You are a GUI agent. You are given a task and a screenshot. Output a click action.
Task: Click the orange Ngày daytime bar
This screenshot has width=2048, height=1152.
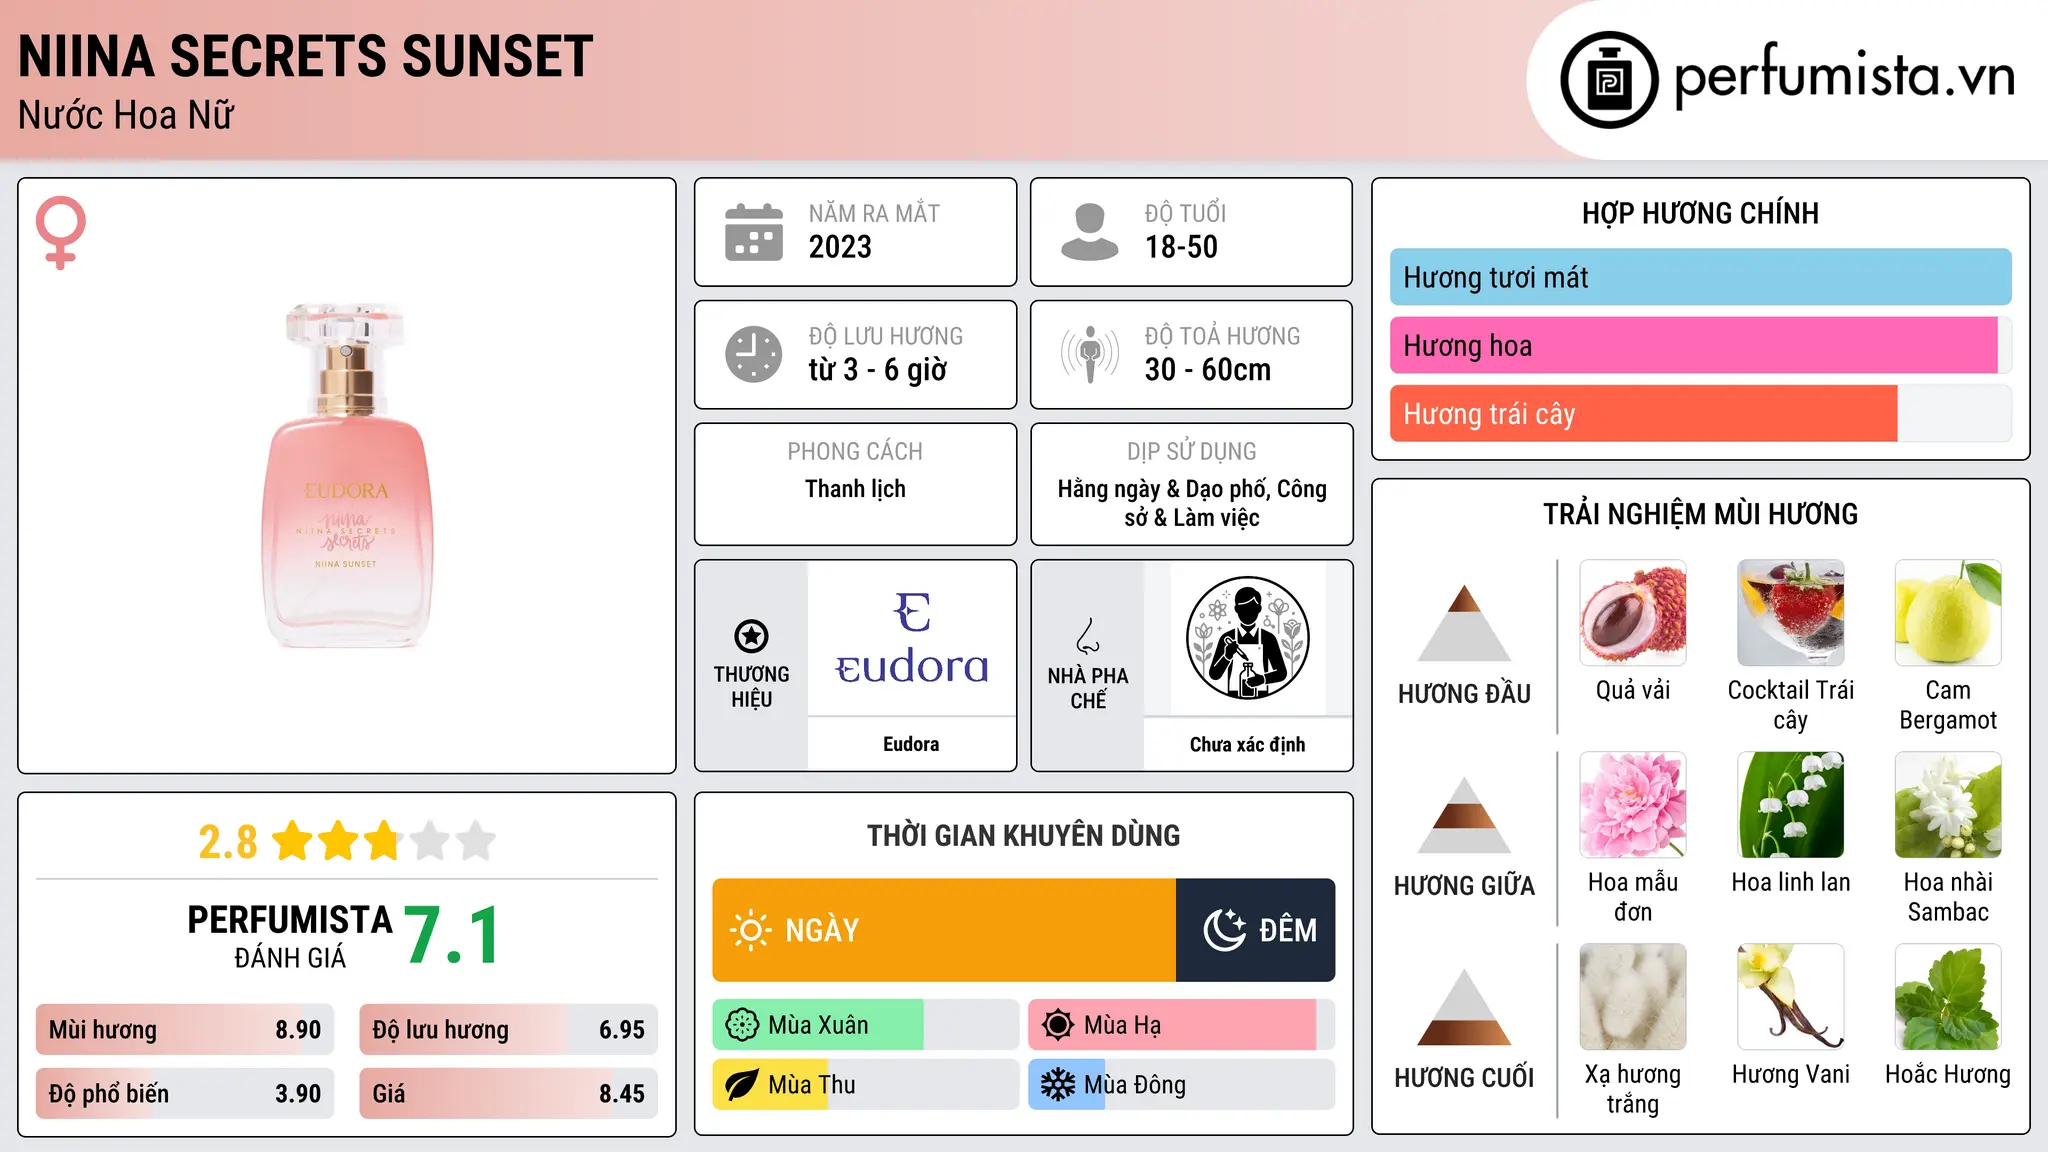(x=944, y=930)
